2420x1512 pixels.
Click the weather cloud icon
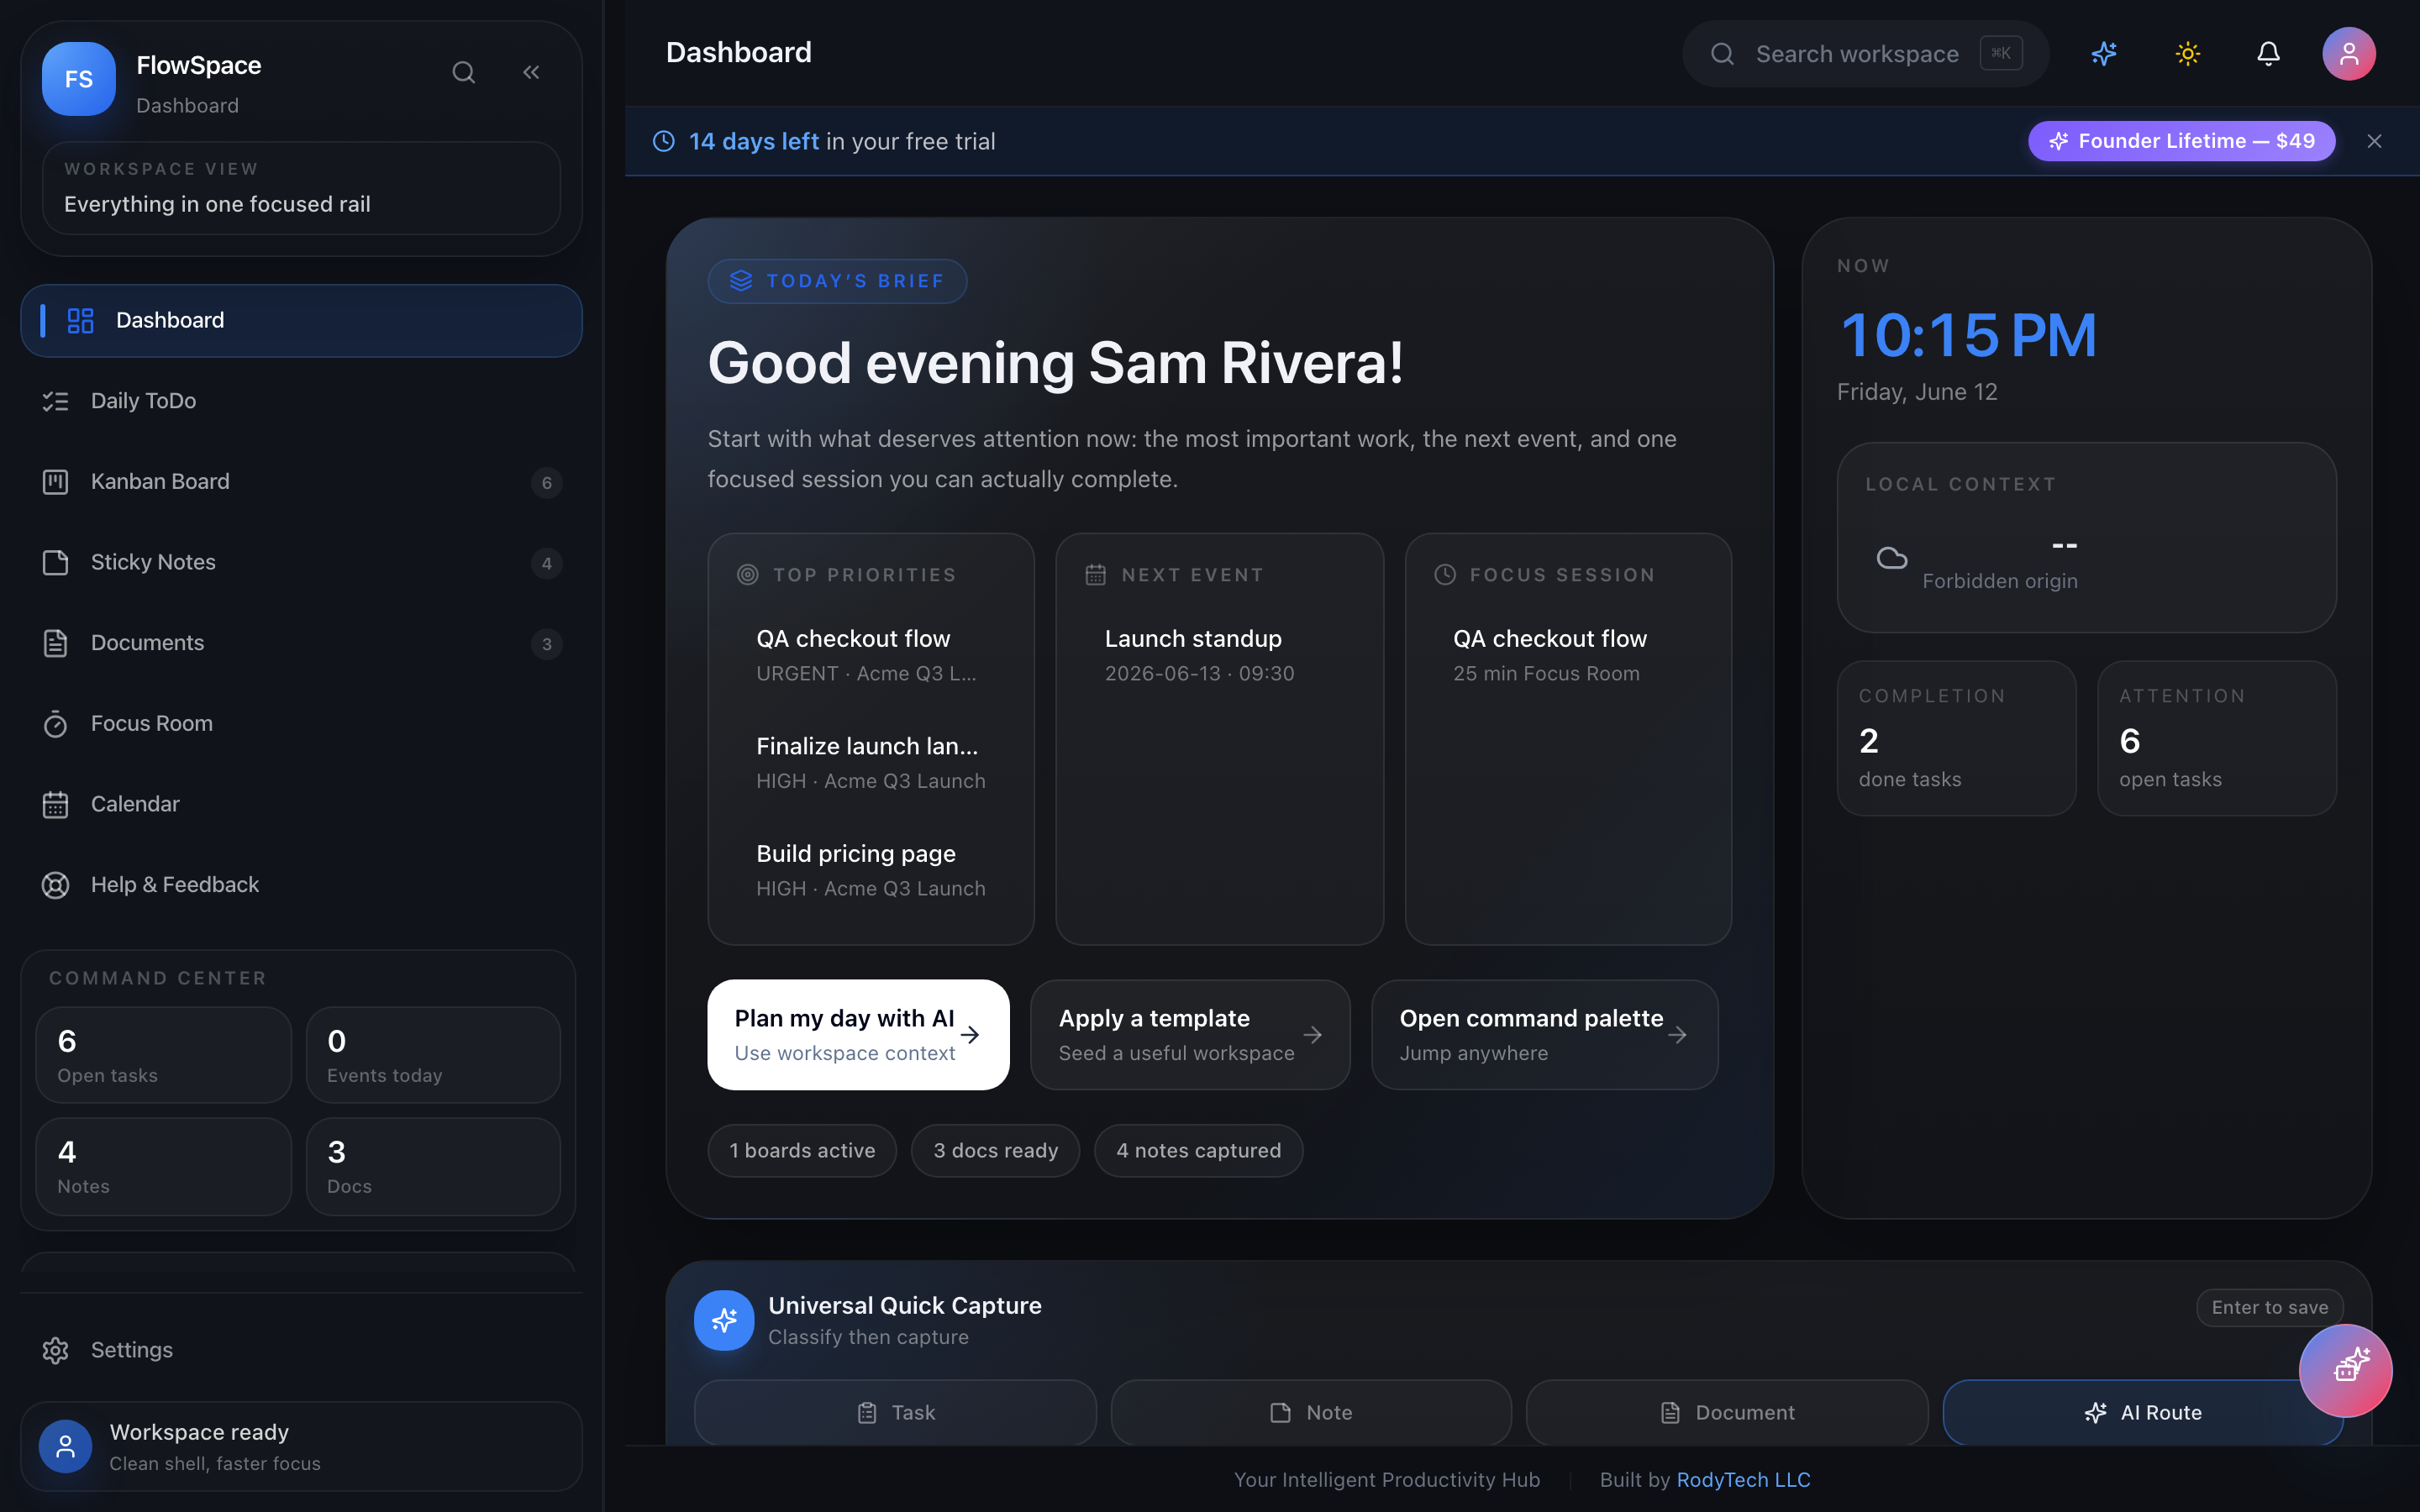click(1891, 557)
